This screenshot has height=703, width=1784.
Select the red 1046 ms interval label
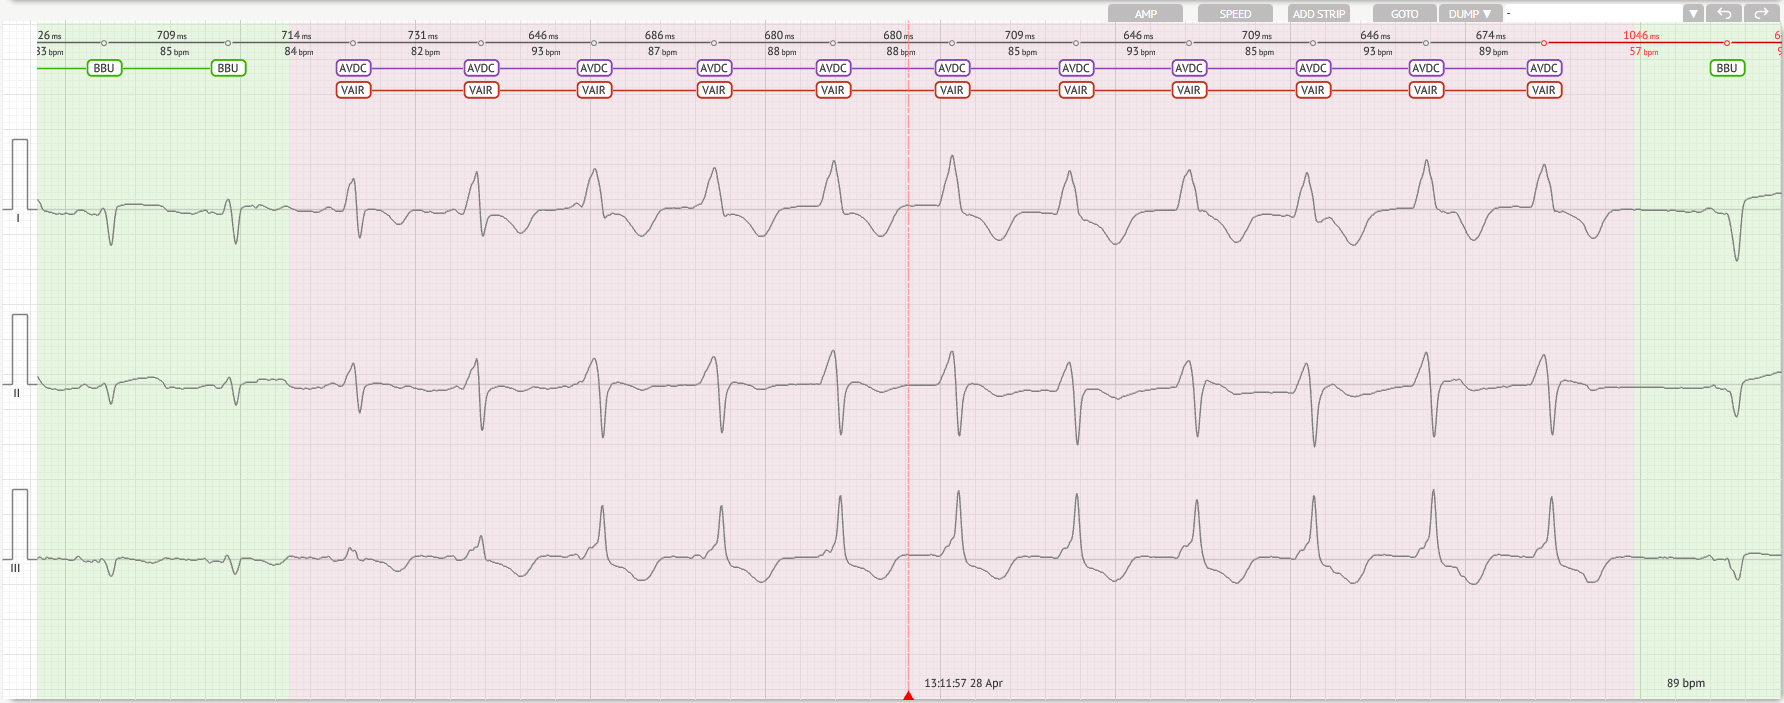point(1640,36)
